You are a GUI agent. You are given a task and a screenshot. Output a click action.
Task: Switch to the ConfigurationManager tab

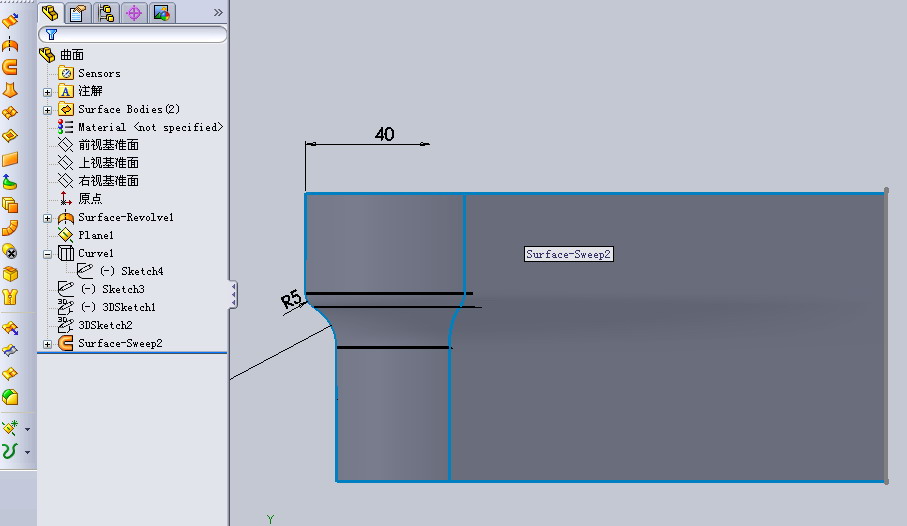106,13
